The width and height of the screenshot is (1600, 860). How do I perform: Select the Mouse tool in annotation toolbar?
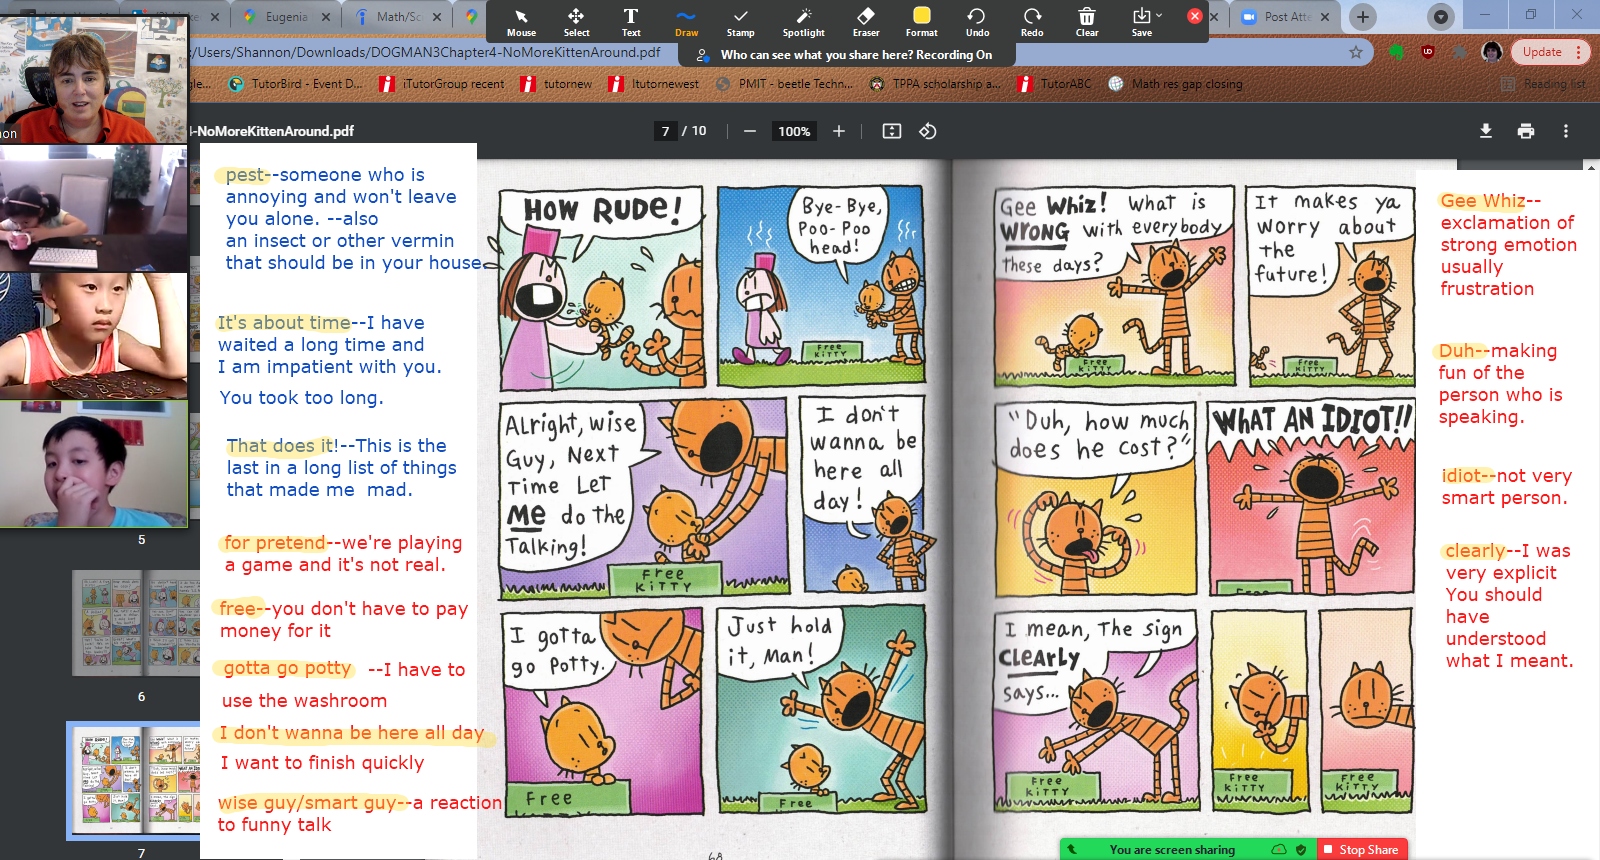(521, 22)
